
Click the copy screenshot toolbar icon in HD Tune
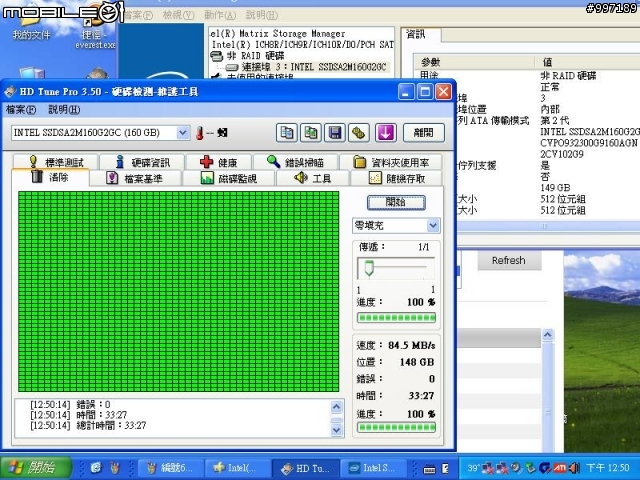[x=311, y=133]
